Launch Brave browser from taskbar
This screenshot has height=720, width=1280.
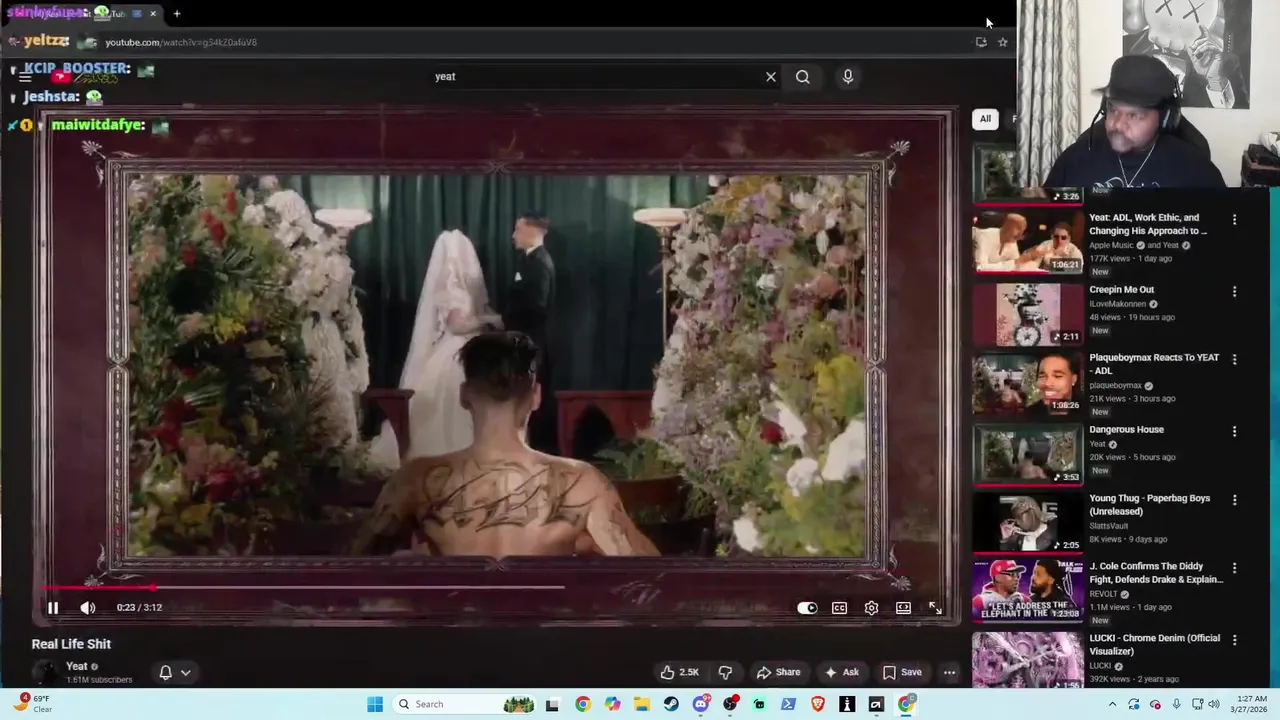pos(818,704)
